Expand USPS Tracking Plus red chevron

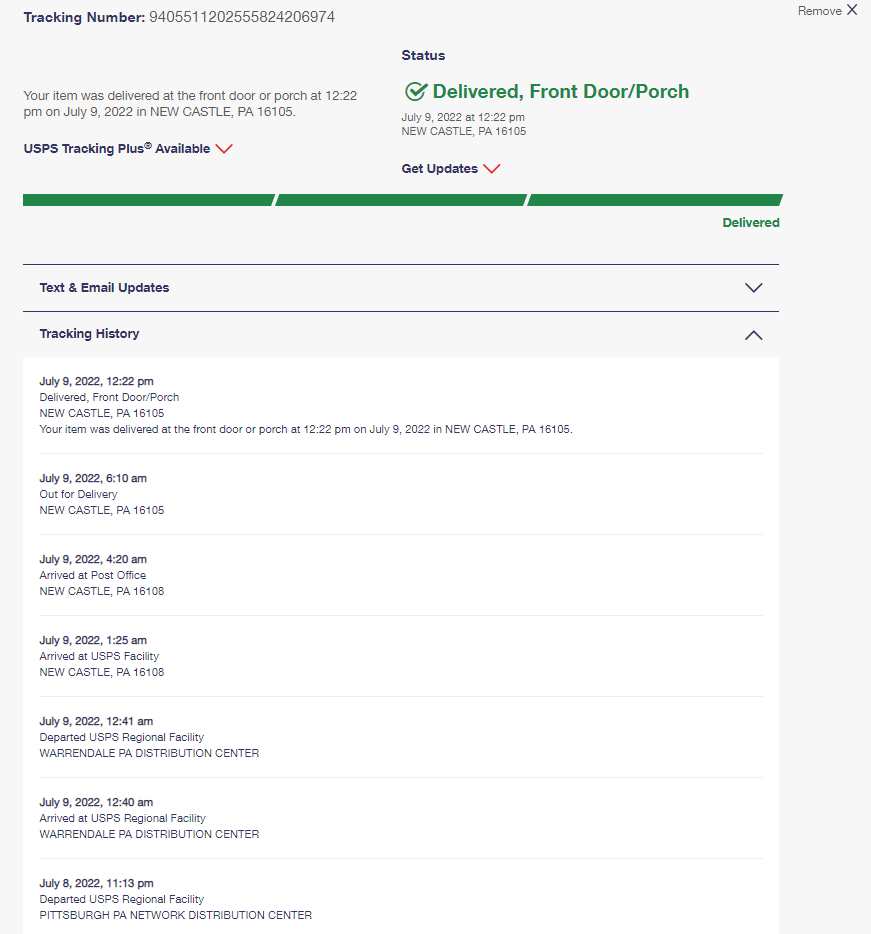pos(224,149)
